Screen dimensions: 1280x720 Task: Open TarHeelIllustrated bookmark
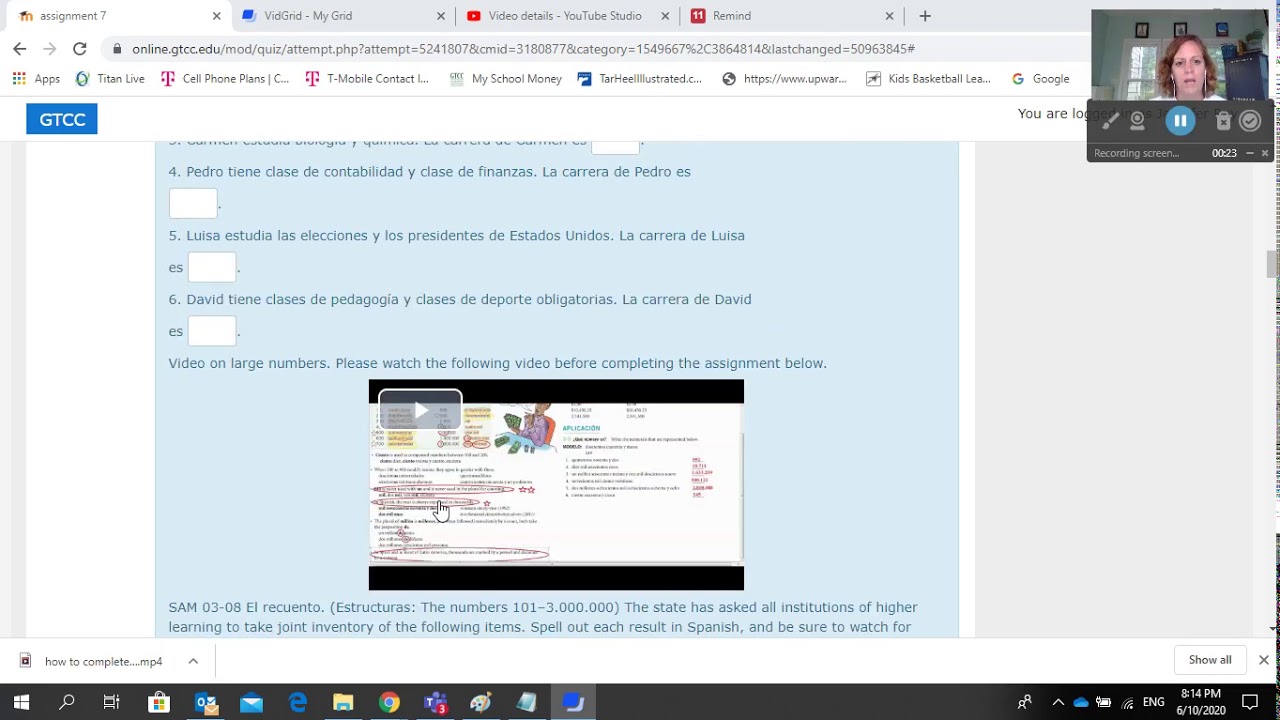(640, 79)
